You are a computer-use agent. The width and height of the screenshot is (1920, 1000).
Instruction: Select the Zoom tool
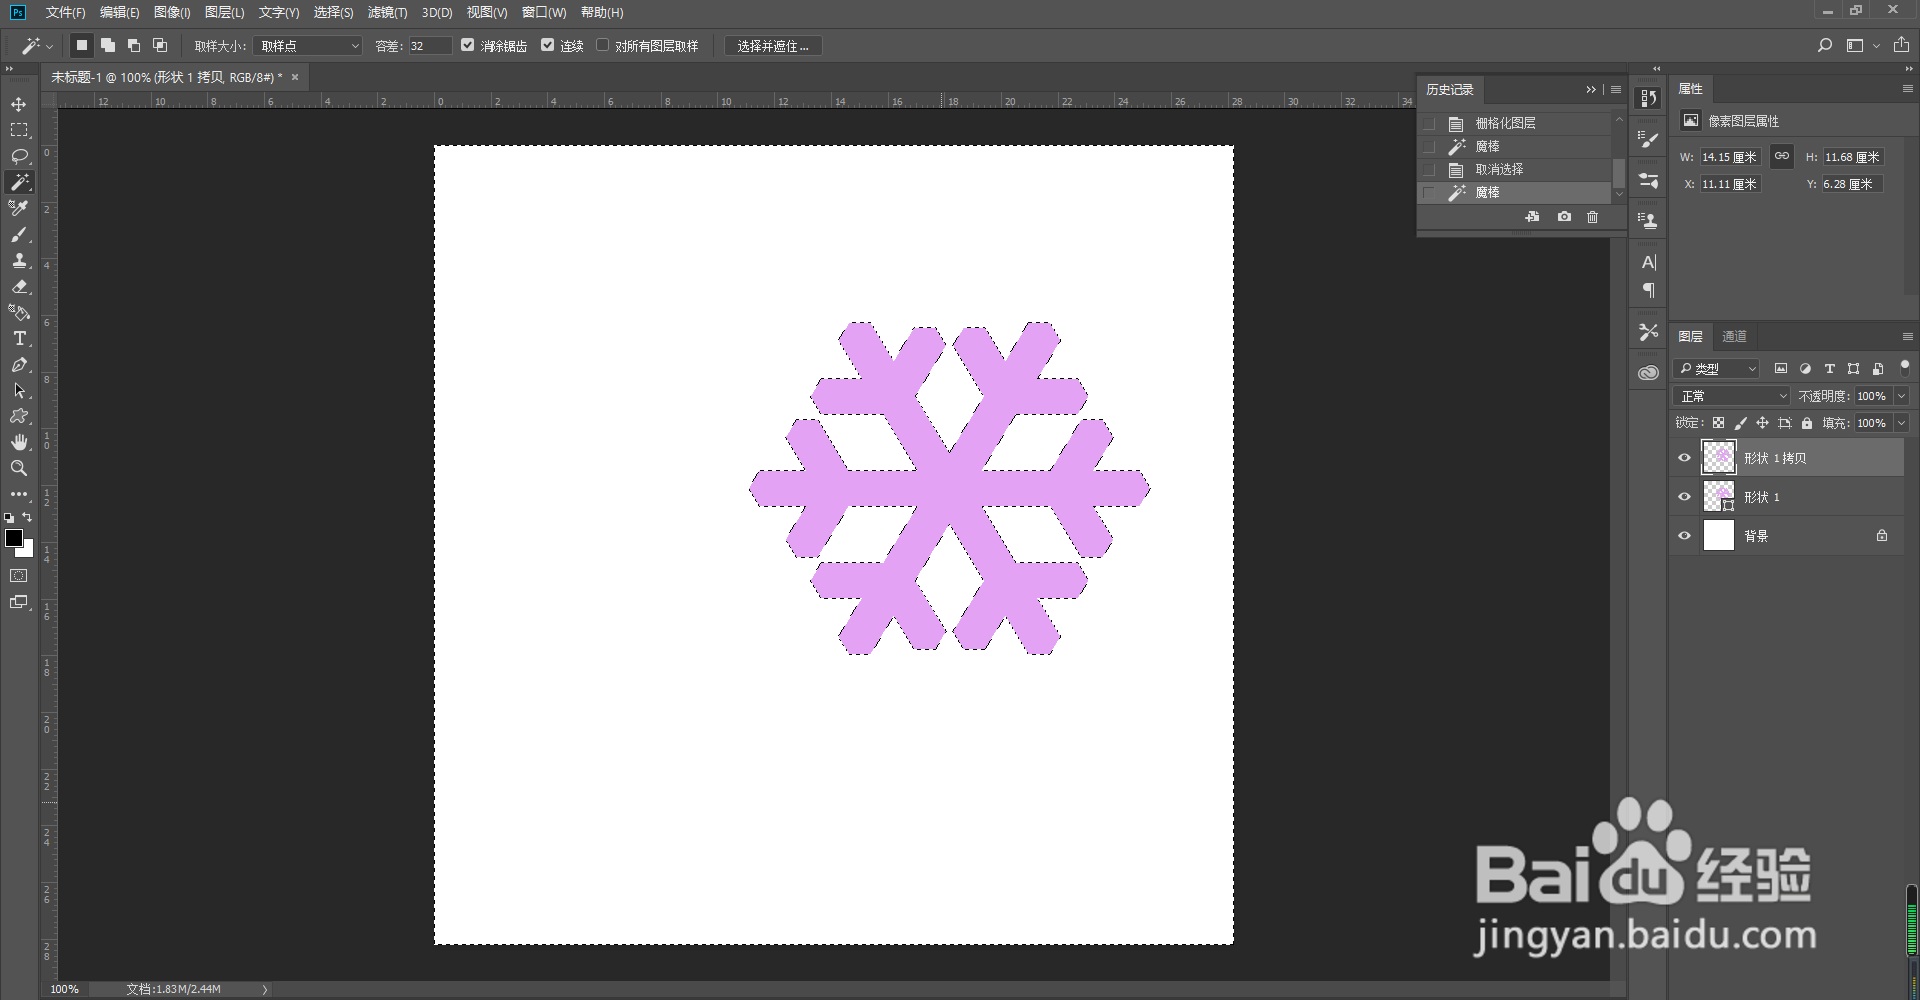[19, 468]
